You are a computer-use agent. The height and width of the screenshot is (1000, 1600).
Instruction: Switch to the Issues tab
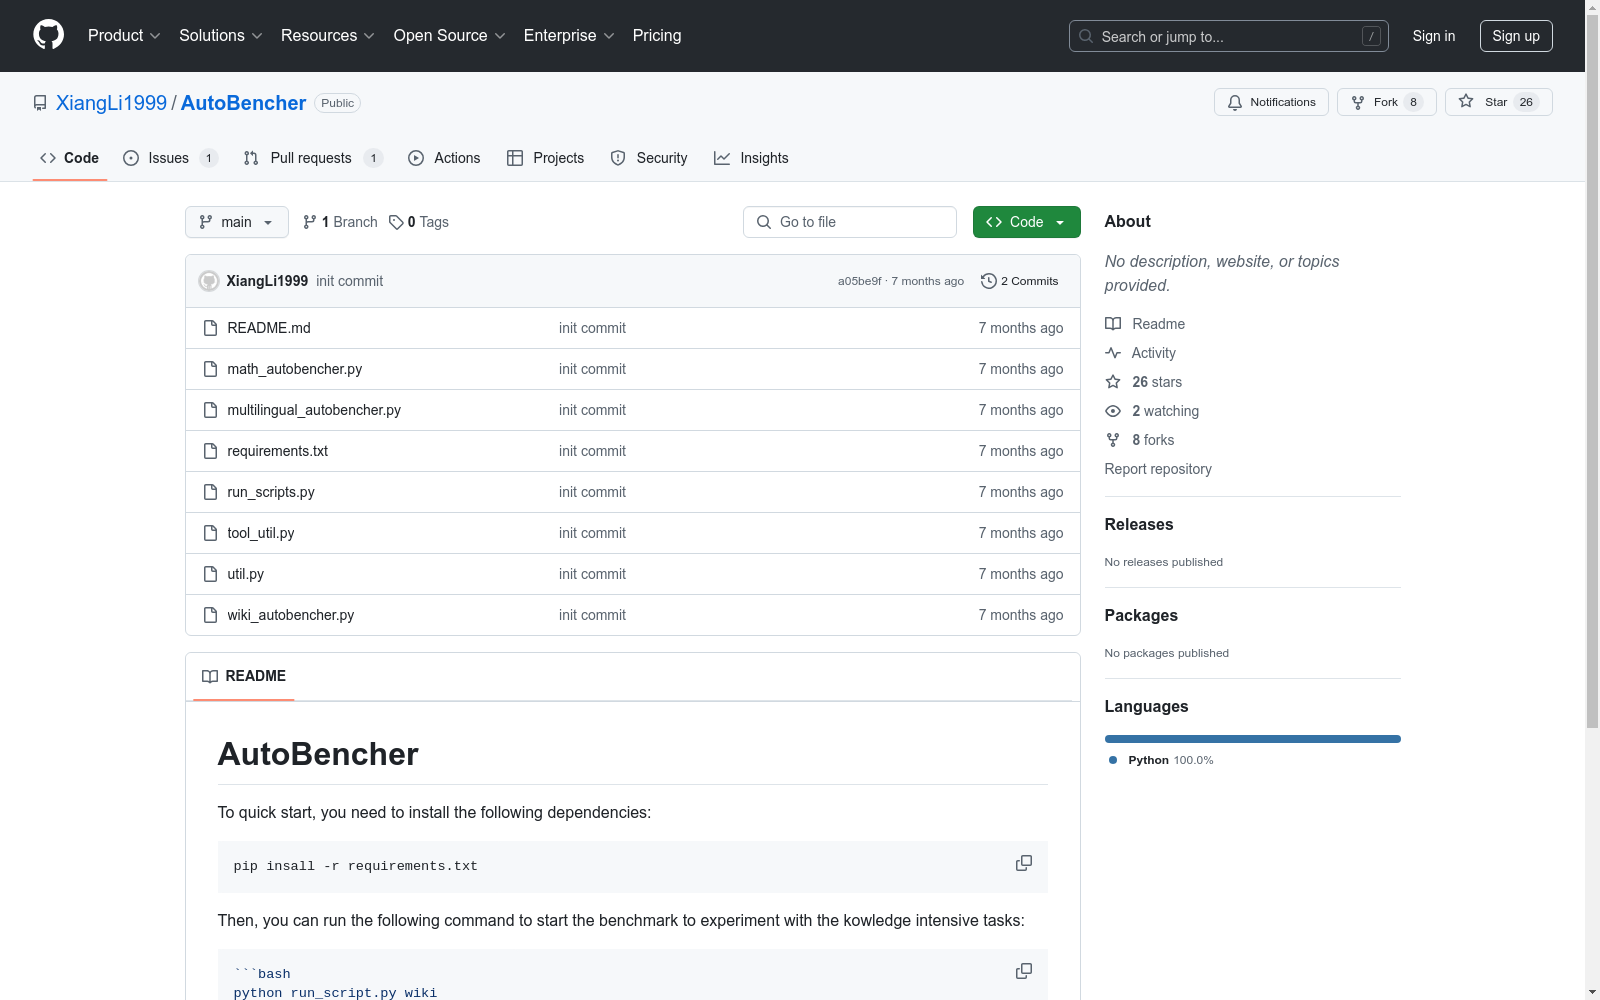[170, 158]
